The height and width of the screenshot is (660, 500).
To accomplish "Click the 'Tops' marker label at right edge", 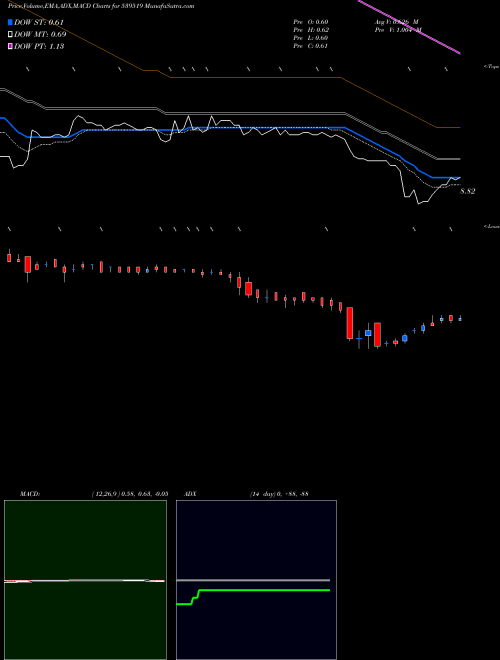I will 492,67.
